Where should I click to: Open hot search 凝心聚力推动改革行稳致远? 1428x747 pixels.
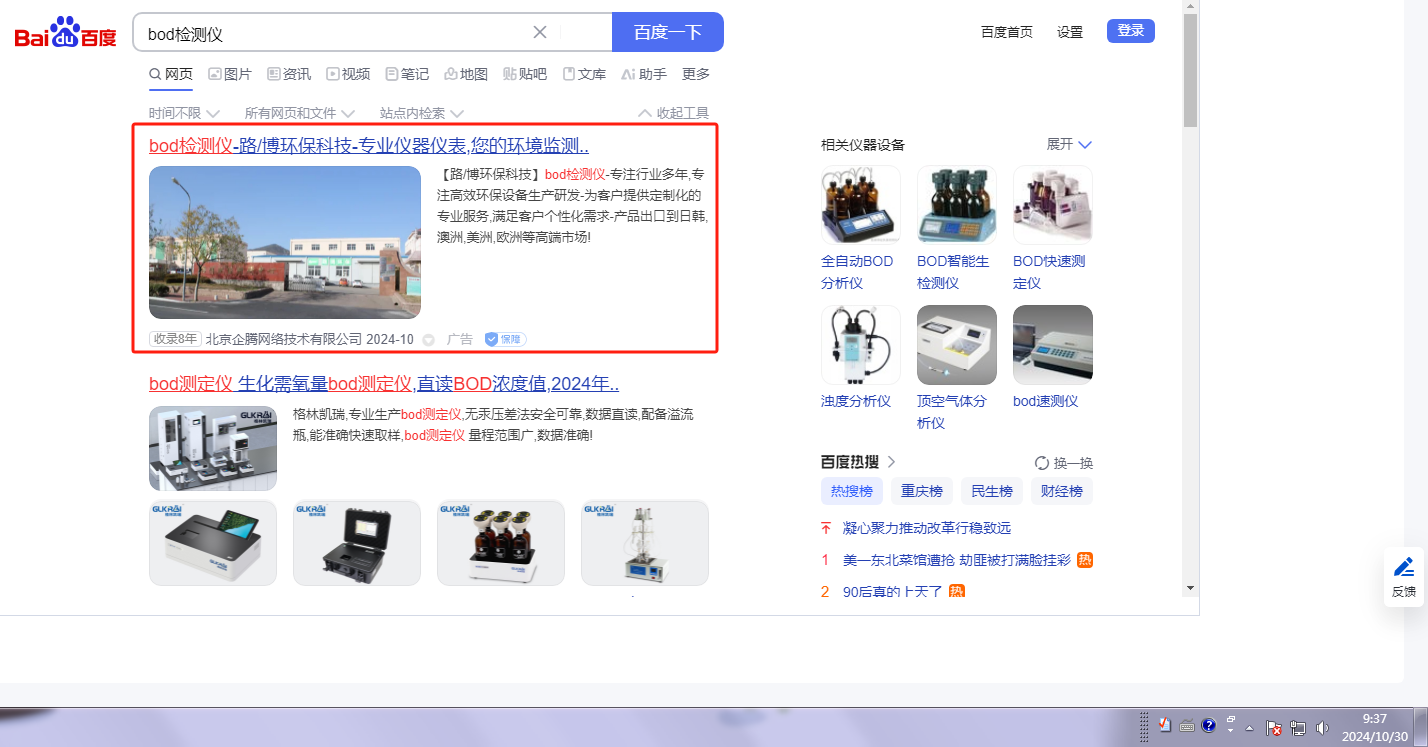coord(927,528)
